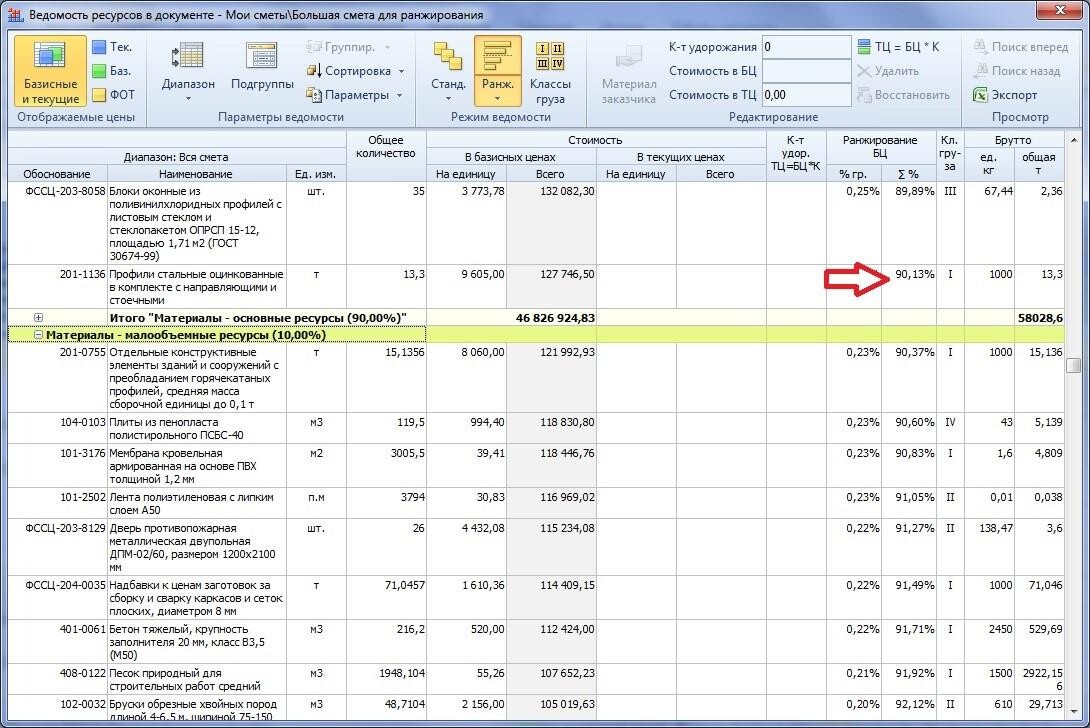
Task: Expand the Итого Материалы основные ресурсы row
Action: tap(38, 318)
